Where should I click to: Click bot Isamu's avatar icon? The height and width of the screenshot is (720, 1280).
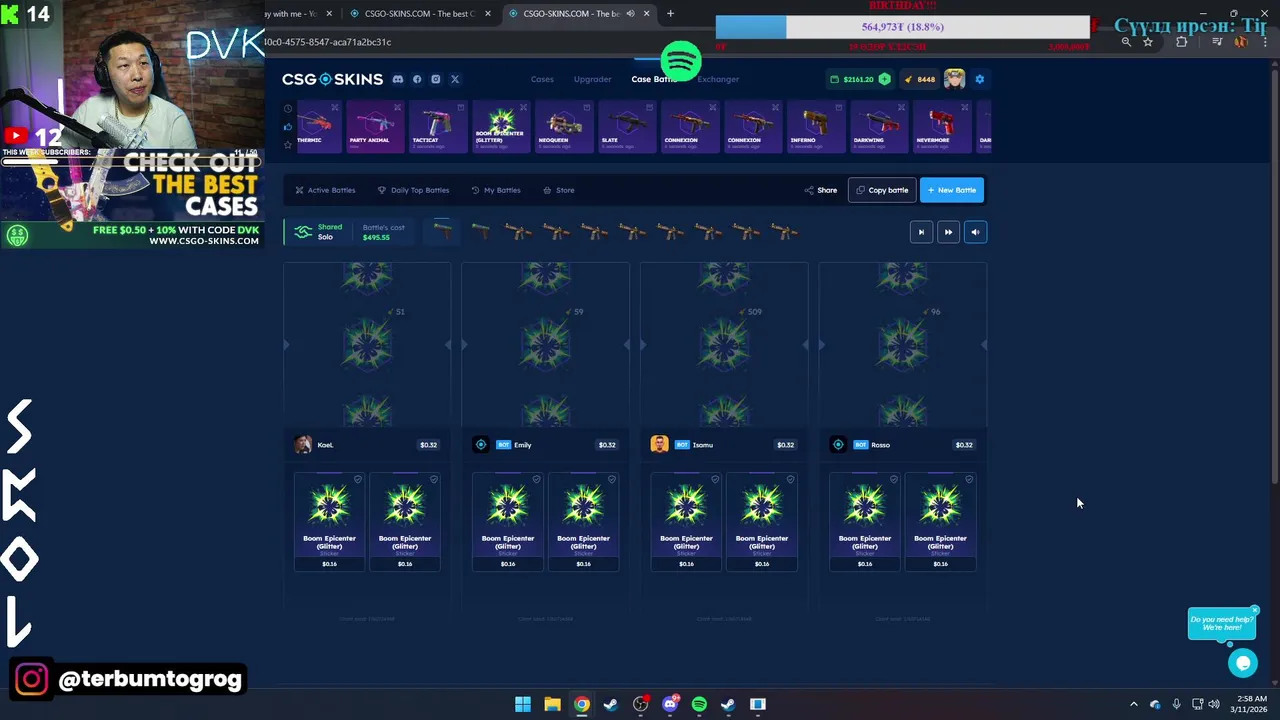pos(659,445)
